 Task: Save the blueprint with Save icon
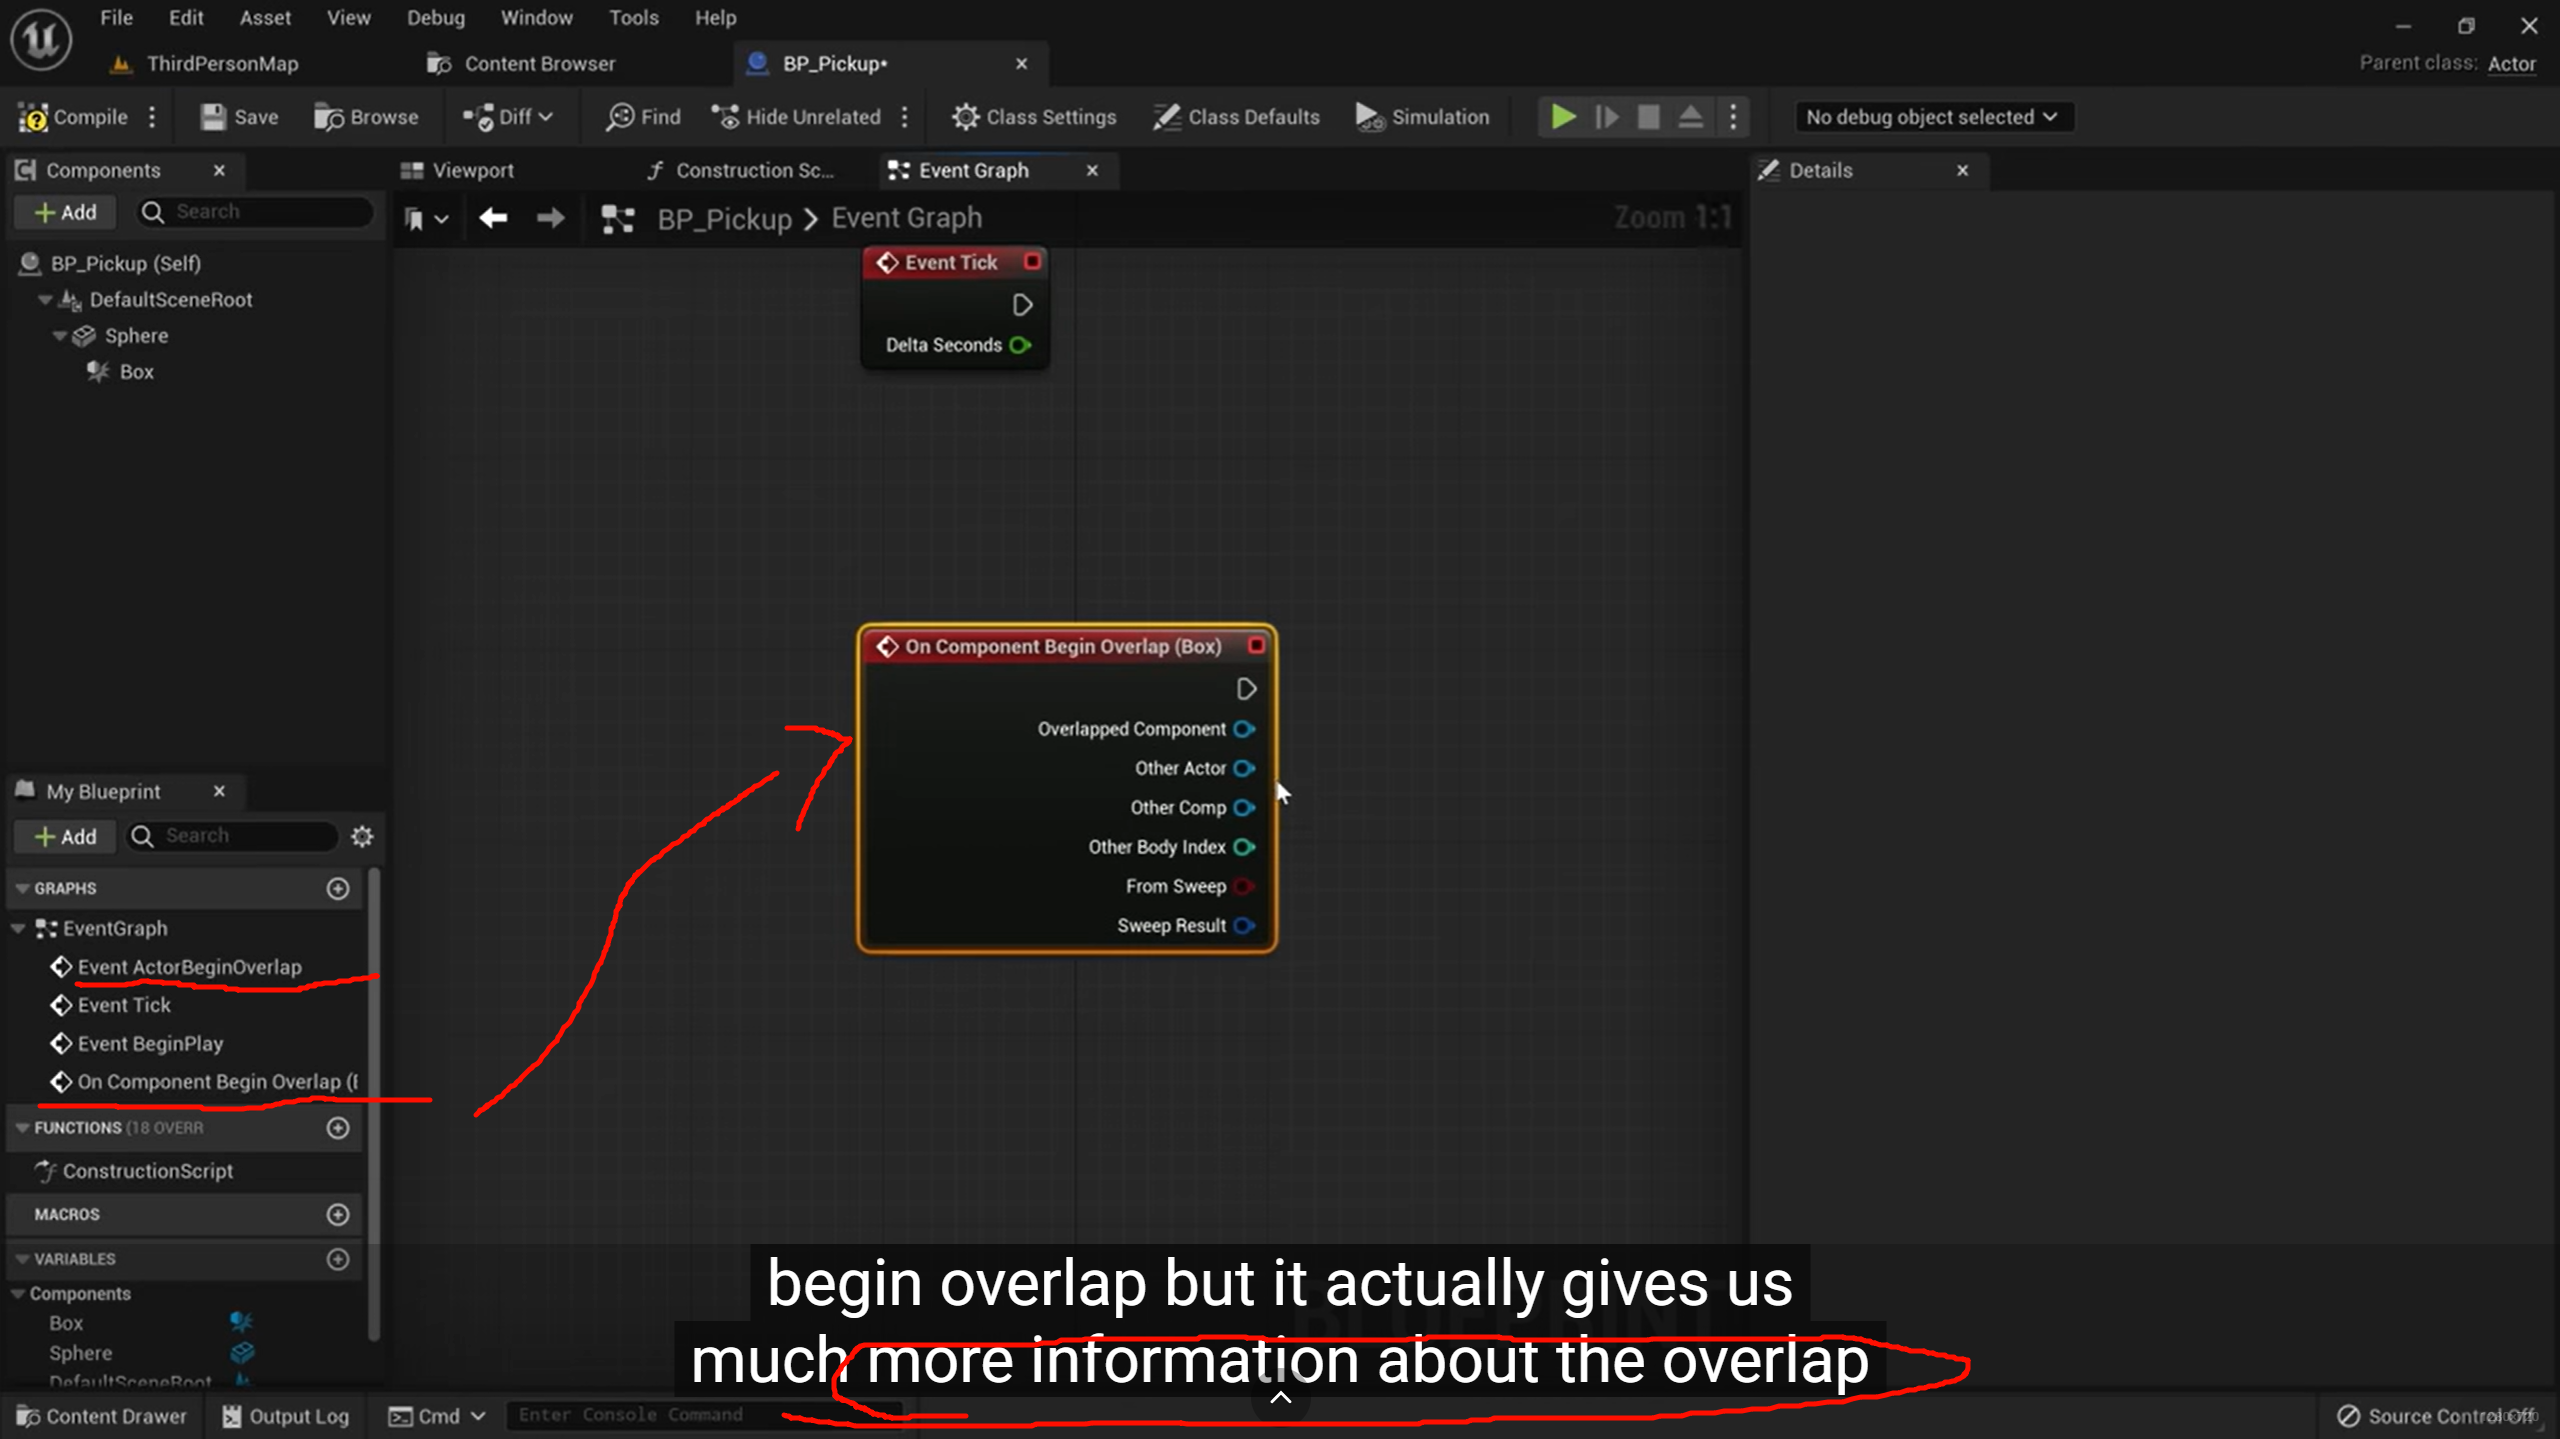pyautogui.click(x=213, y=117)
